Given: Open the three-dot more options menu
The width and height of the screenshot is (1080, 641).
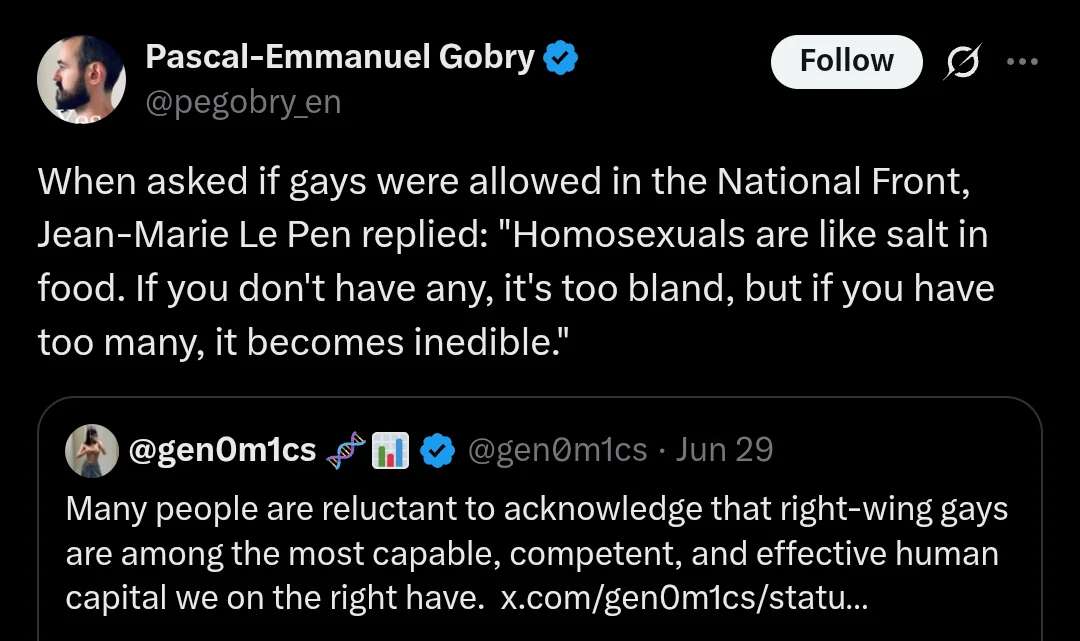Looking at the screenshot, I should tap(1022, 62).
